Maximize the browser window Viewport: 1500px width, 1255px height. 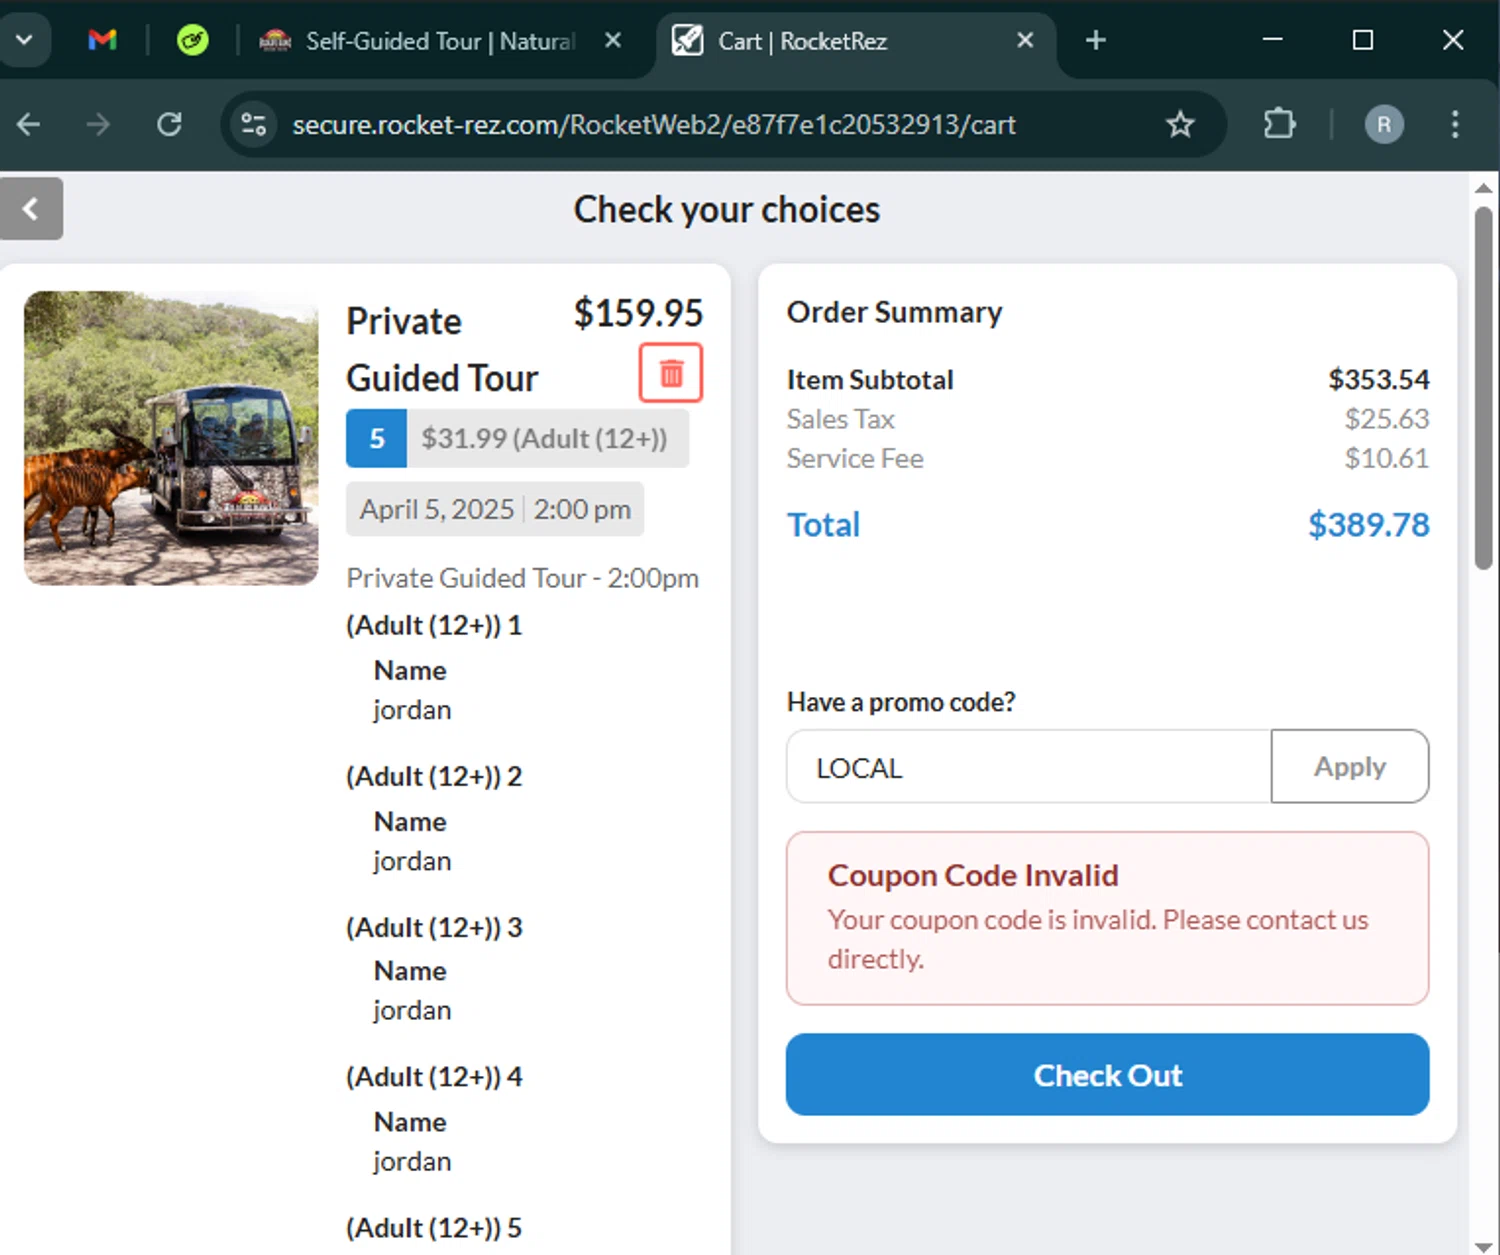click(x=1362, y=40)
